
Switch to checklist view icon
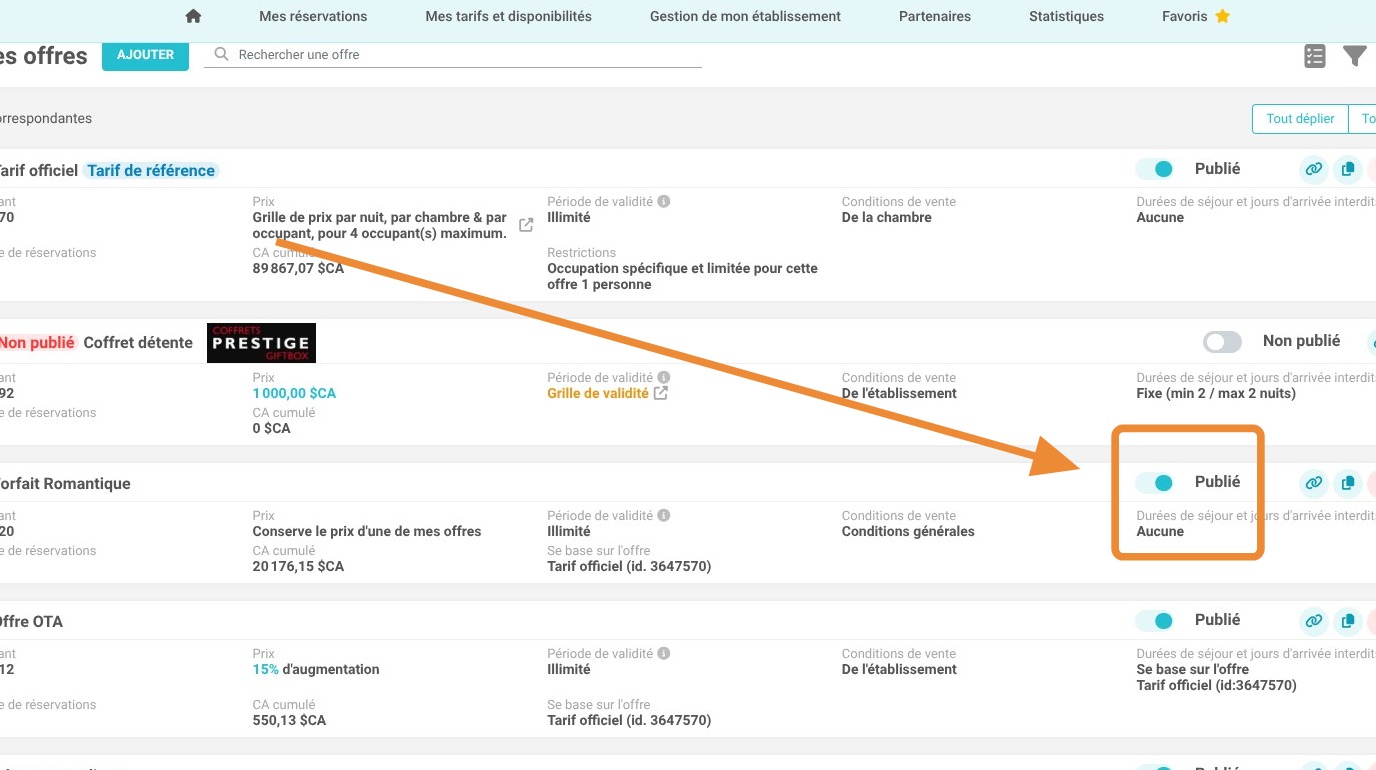(1315, 56)
